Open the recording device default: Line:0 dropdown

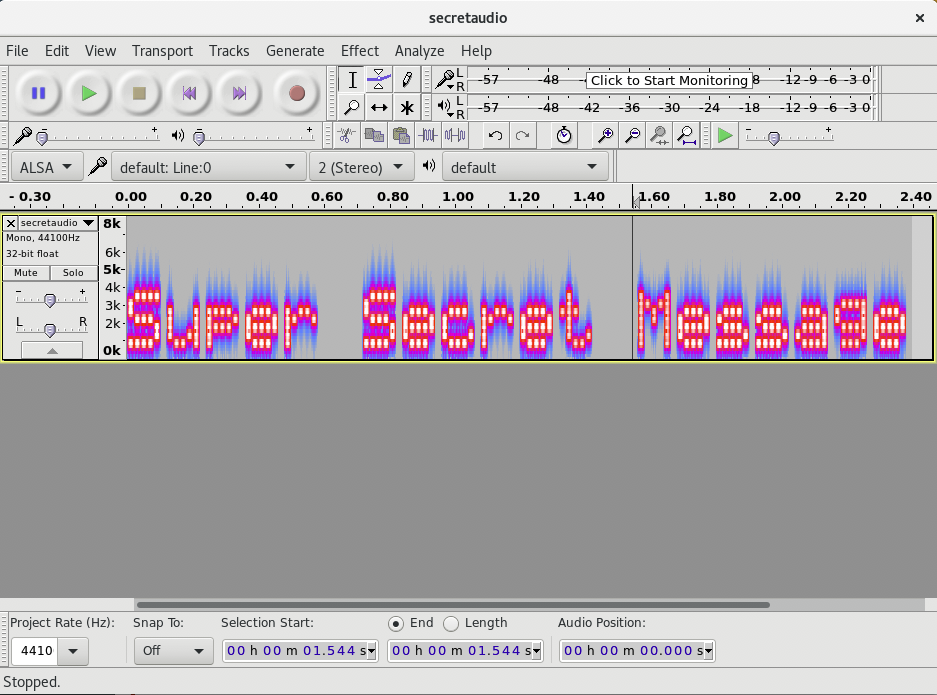[207, 167]
